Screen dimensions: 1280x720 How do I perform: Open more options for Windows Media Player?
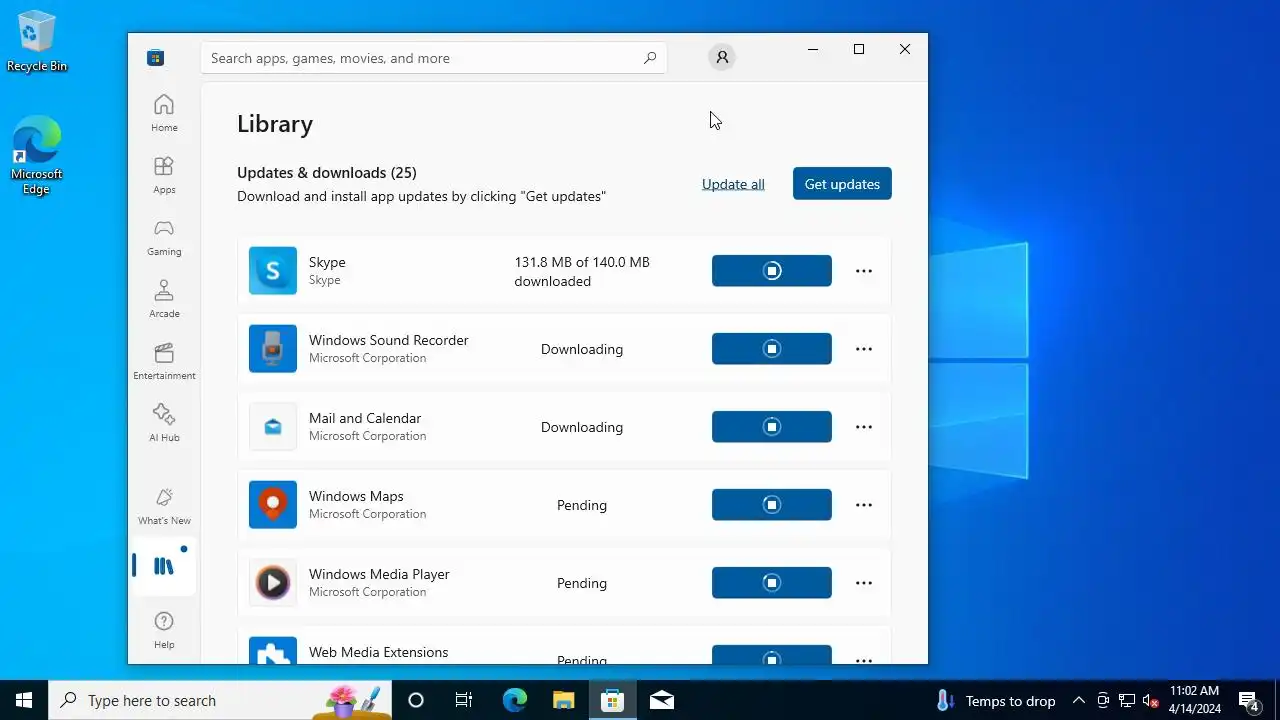pyautogui.click(x=864, y=583)
